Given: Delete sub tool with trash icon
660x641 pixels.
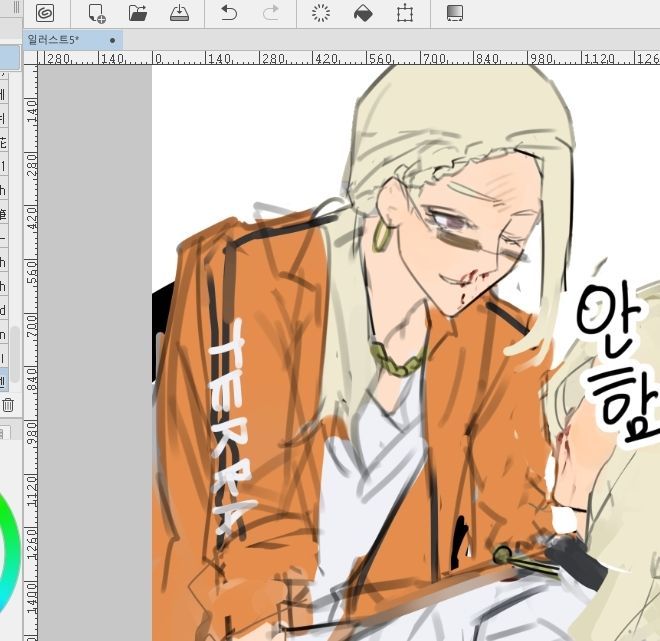Looking at the screenshot, I should pos(8,405).
